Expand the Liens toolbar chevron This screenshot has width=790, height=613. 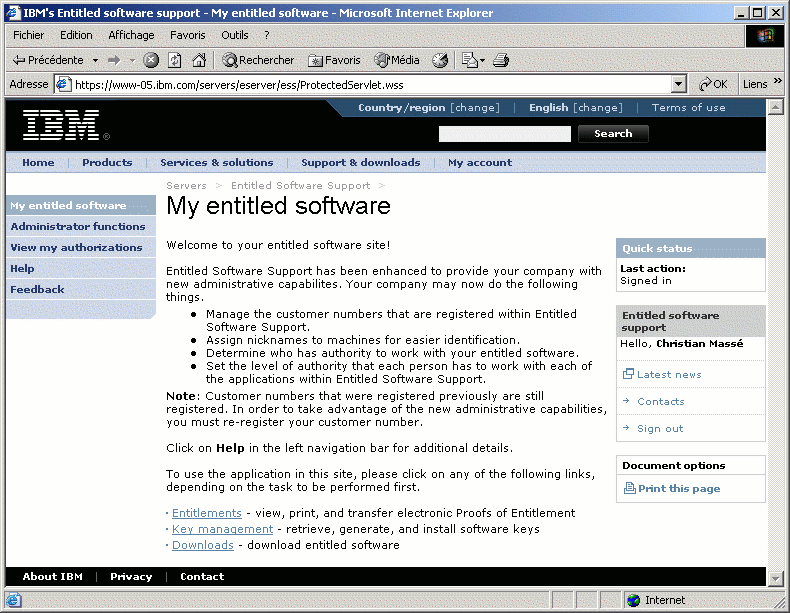click(x=777, y=81)
